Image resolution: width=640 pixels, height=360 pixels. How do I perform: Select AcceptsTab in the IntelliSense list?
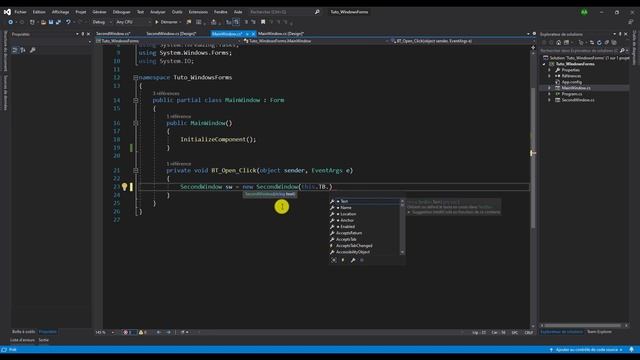point(364,239)
